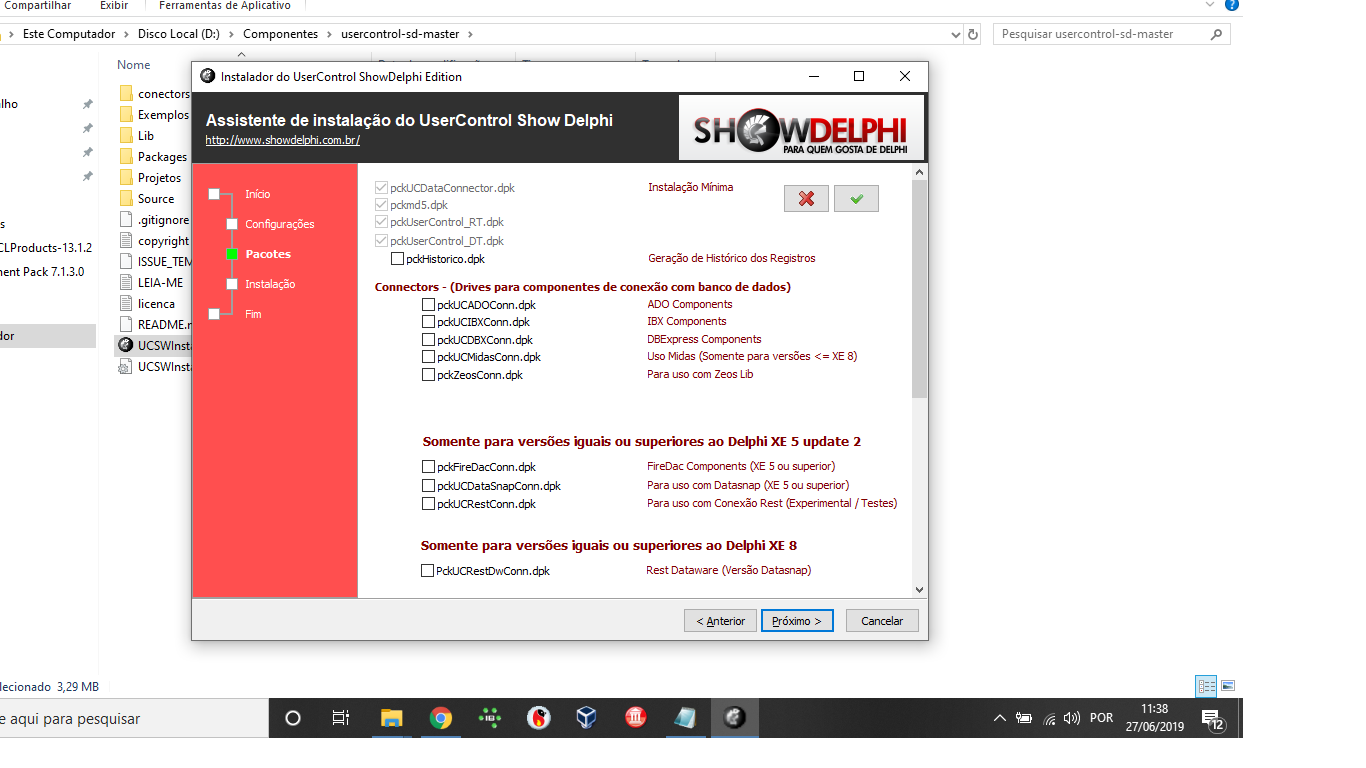Switch Explorer to large icons view
This screenshot has height=768, width=1366.
coord(1228,686)
